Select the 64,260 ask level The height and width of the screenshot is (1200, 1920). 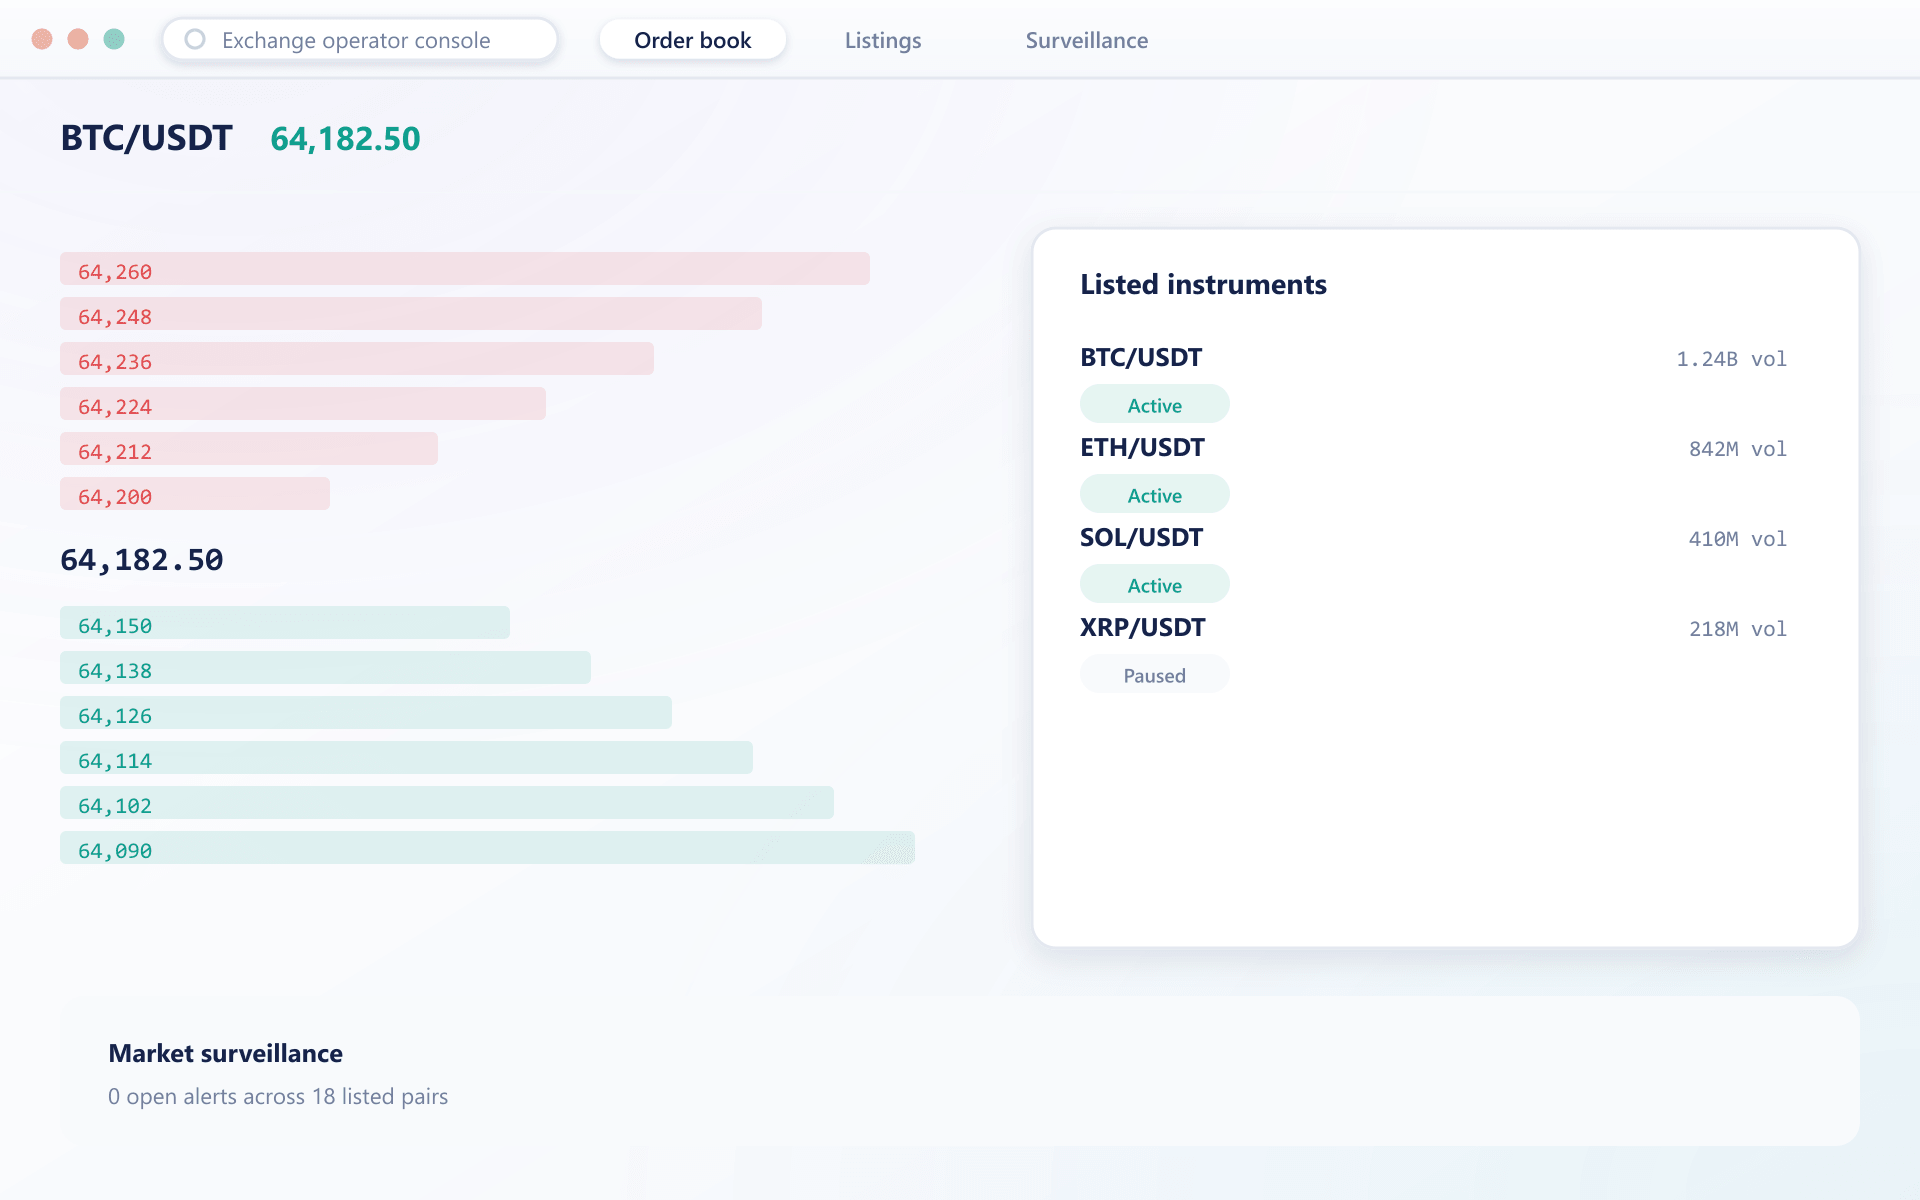[x=465, y=269]
